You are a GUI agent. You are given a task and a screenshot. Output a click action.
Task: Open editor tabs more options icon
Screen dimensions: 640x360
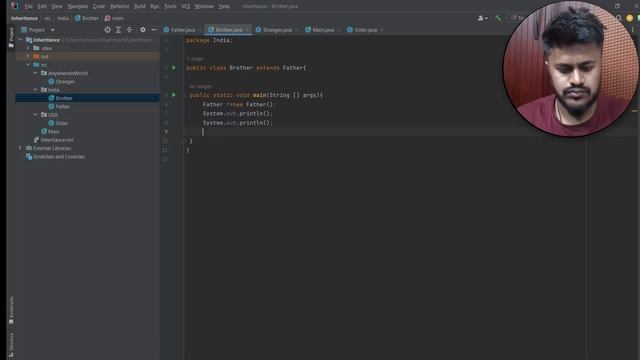633,30
